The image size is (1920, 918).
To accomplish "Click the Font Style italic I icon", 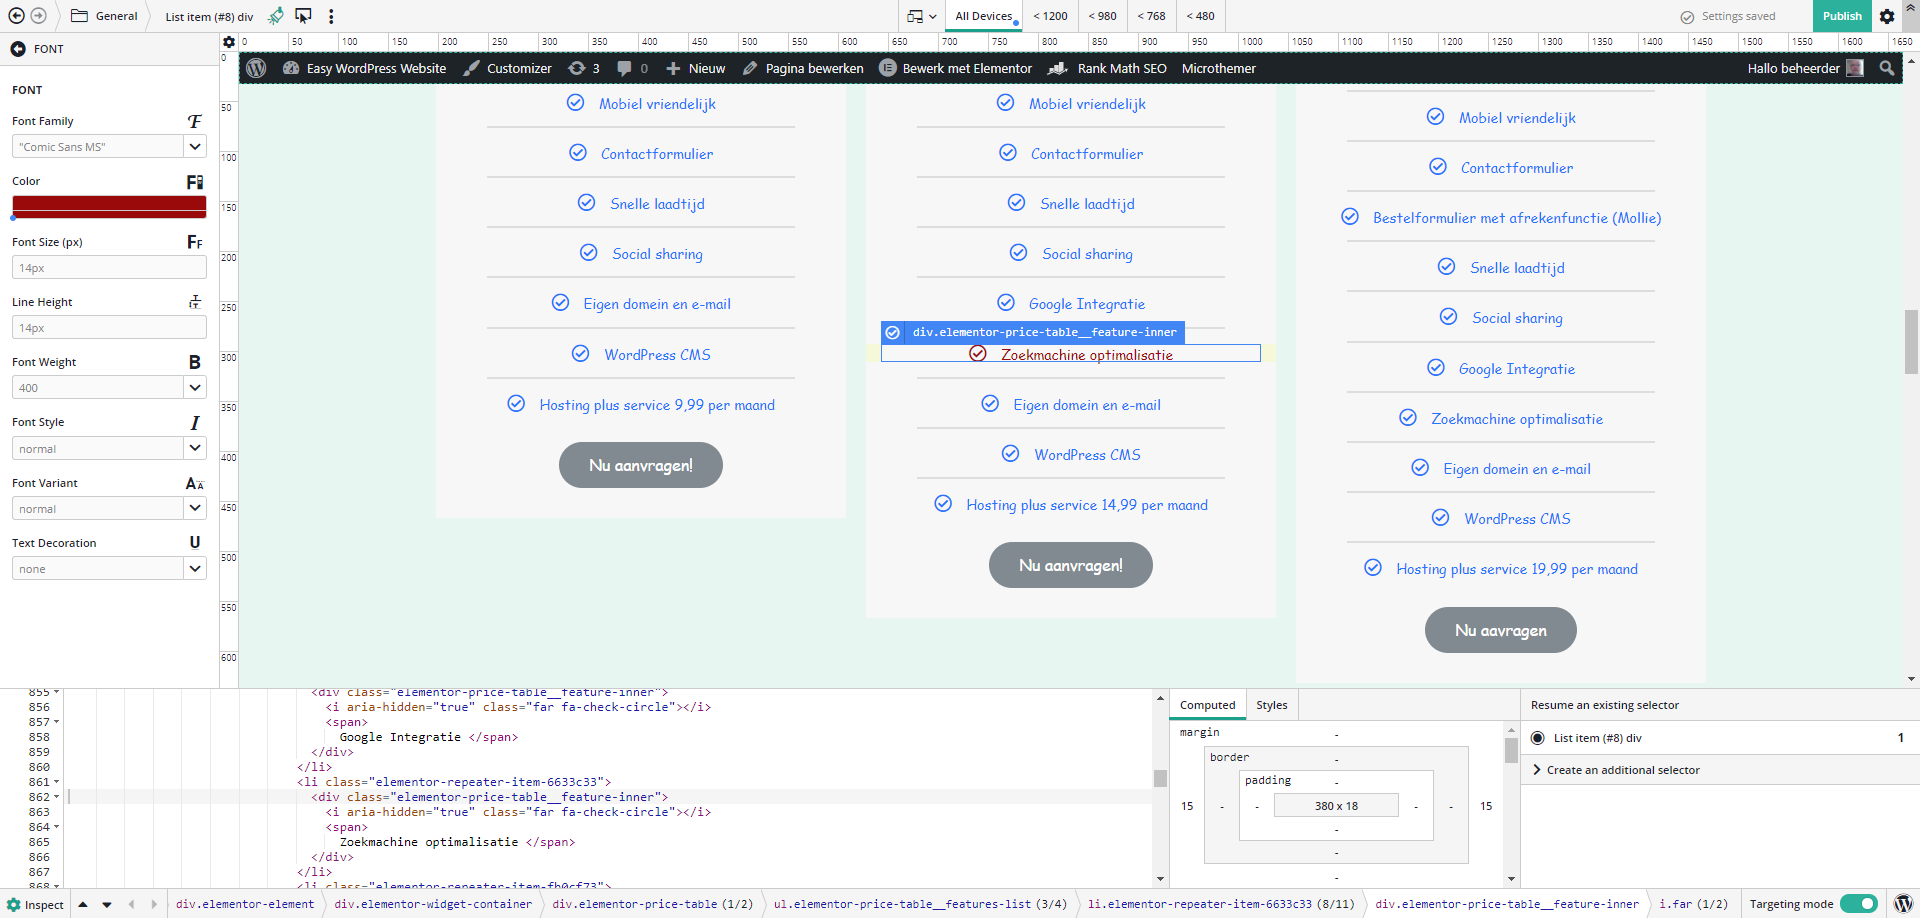I will (195, 423).
